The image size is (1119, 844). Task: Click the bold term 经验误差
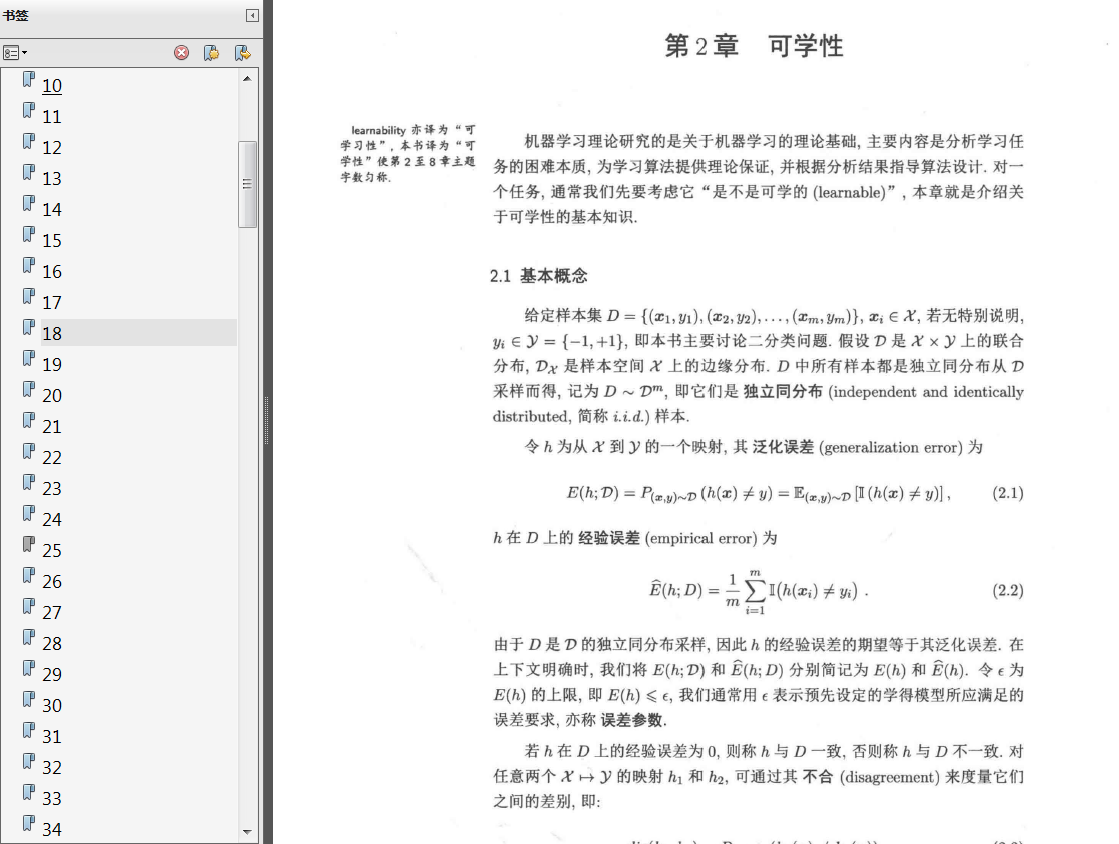[x=609, y=538]
